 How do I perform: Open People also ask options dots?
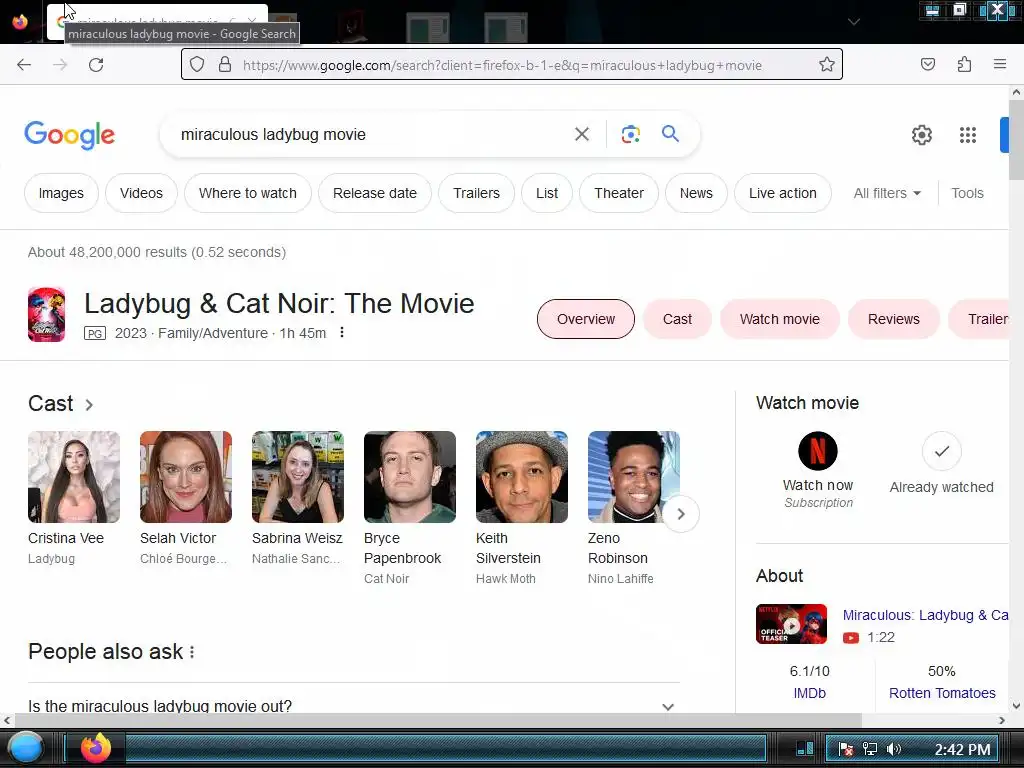(192, 652)
